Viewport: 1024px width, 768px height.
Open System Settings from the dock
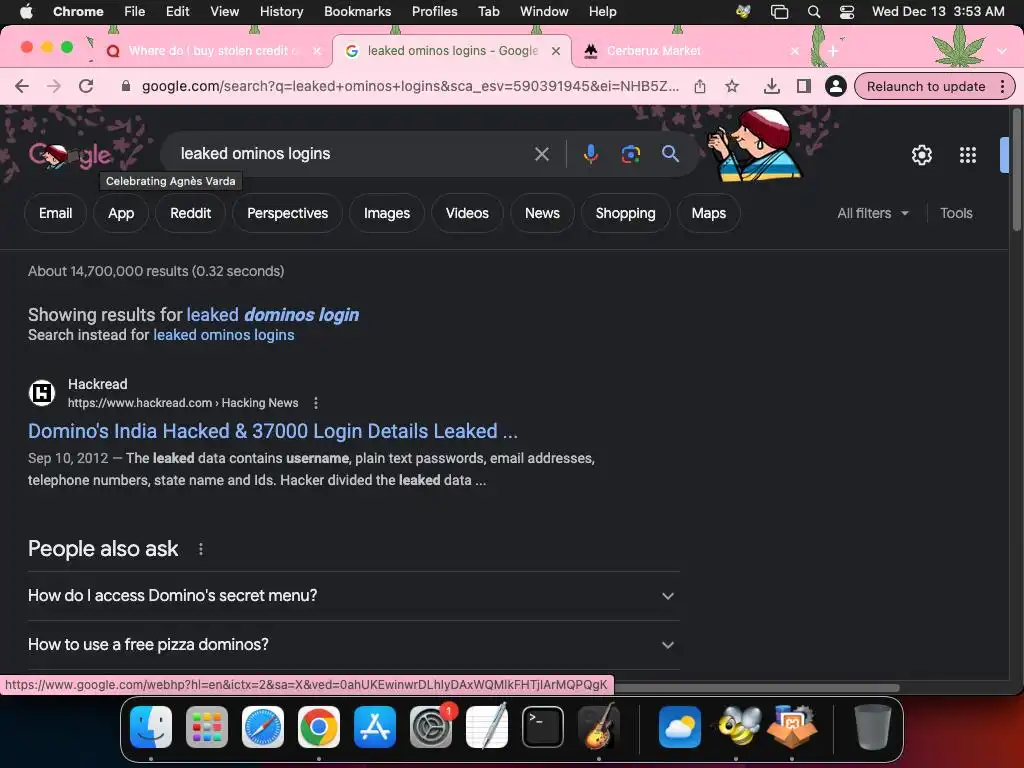pos(431,727)
